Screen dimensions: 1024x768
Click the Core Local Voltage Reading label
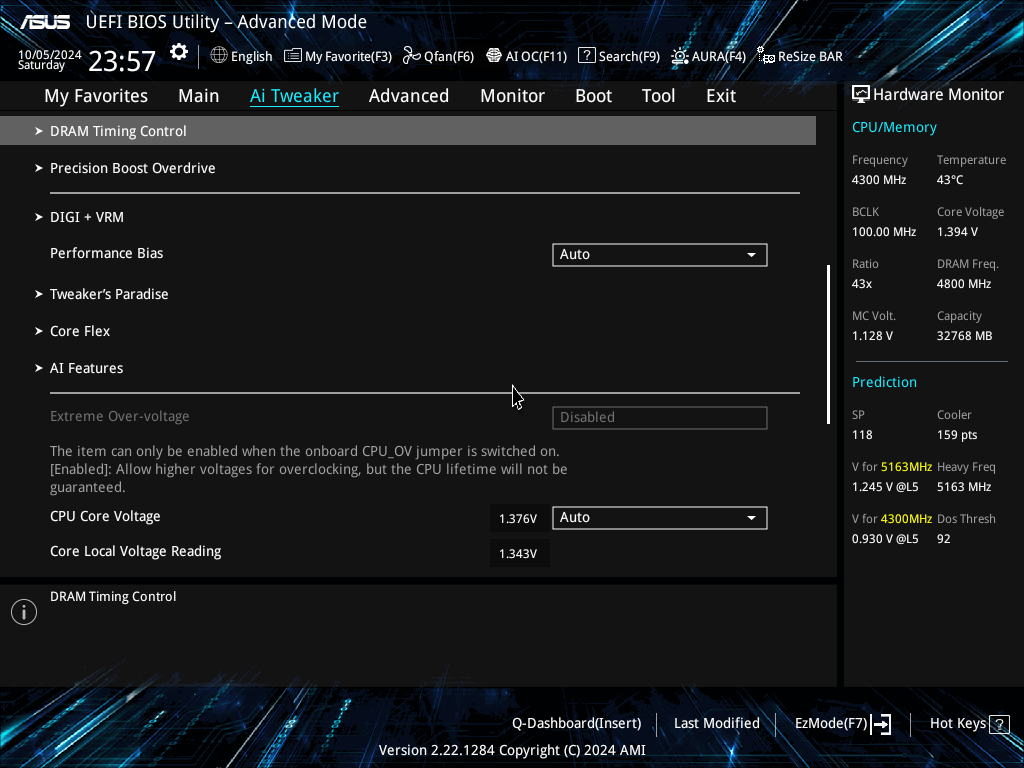(136, 551)
